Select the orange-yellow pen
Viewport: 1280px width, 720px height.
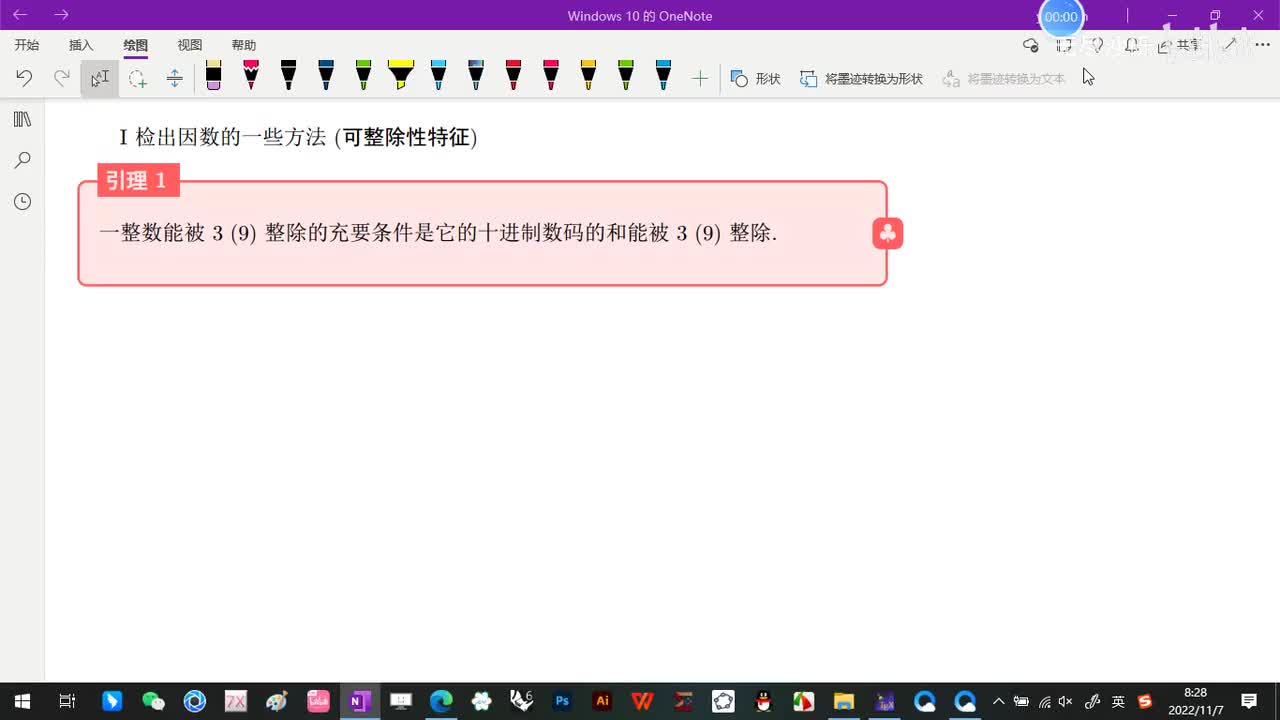tap(588, 75)
